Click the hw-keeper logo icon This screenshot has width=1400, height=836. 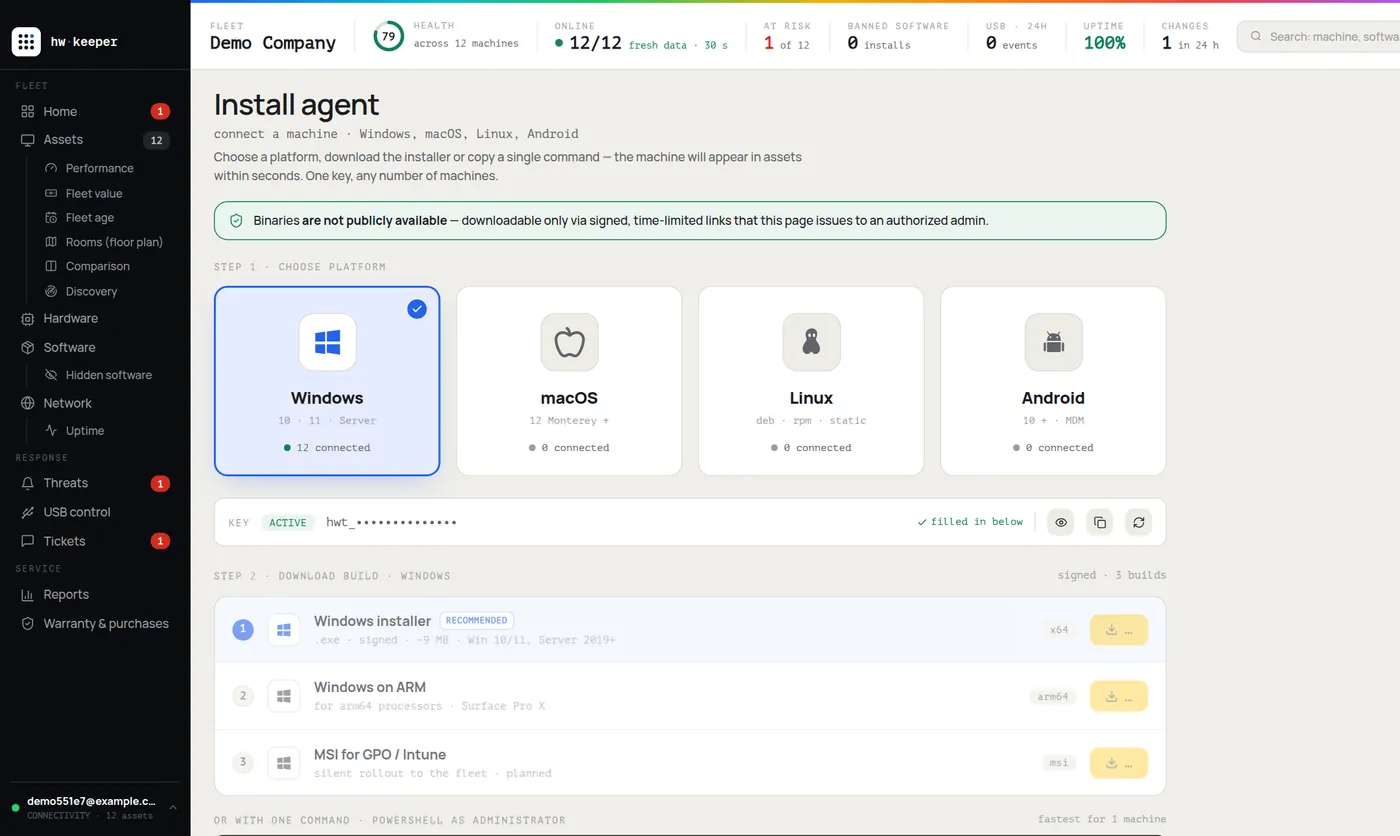tap(26, 42)
